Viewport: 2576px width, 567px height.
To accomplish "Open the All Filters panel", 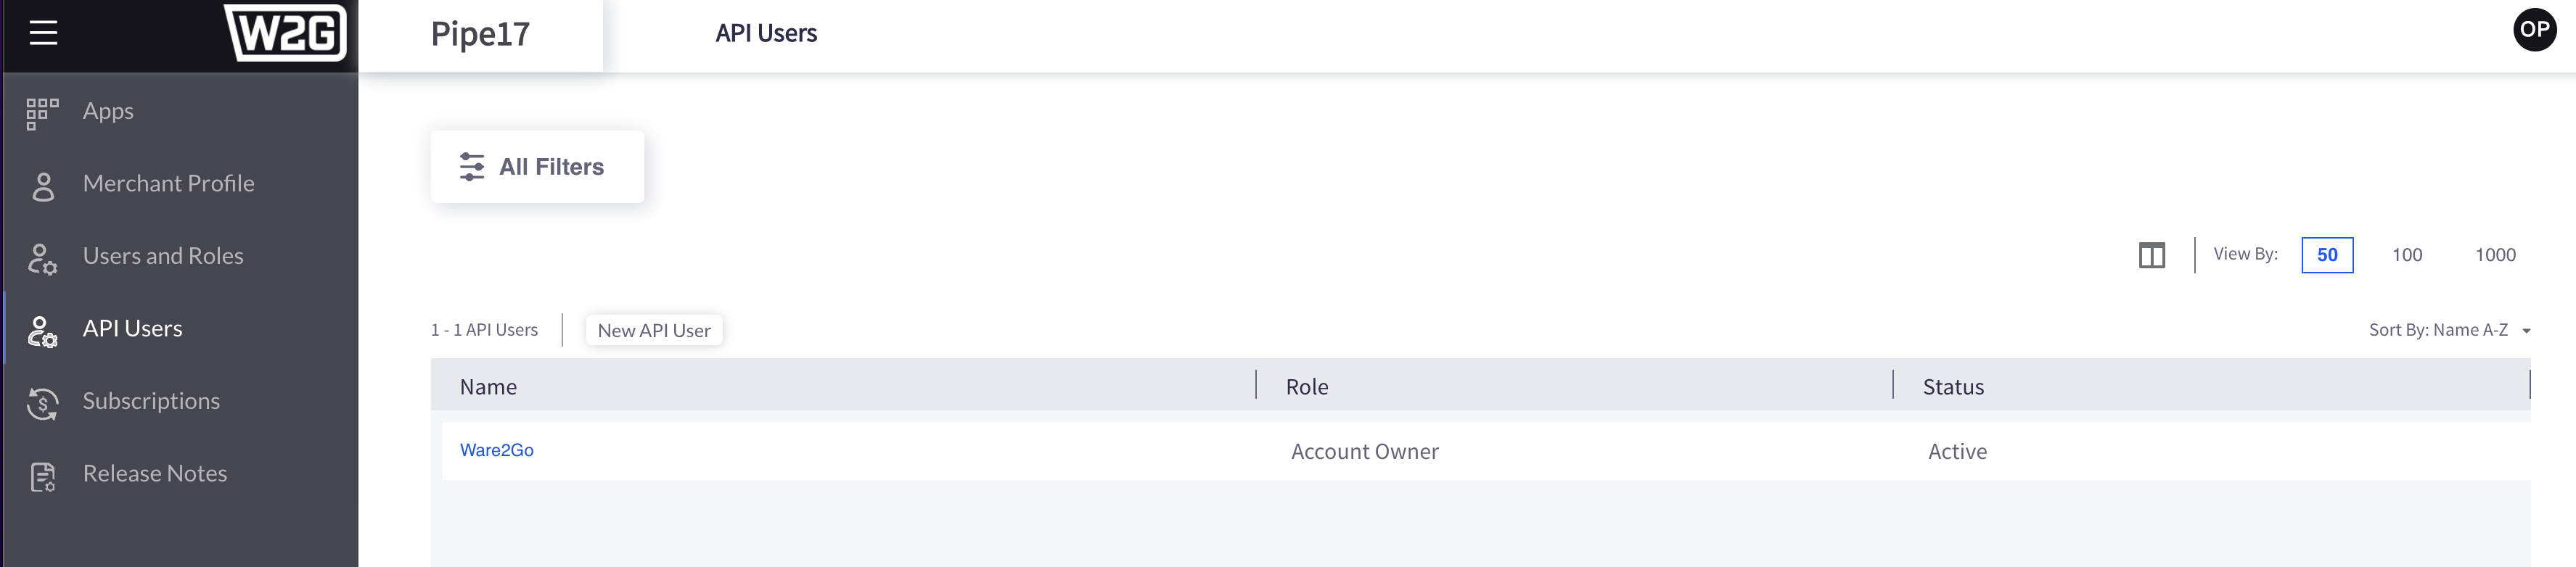I will coord(537,167).
